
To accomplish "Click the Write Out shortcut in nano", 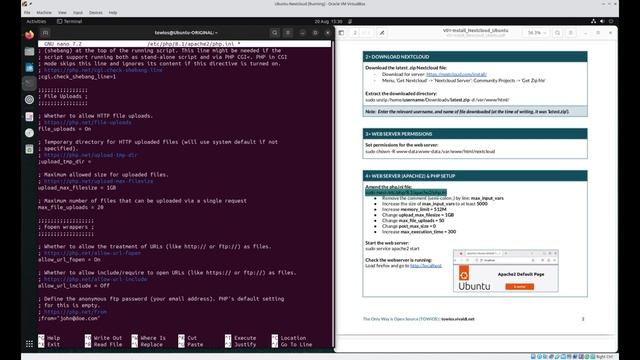I will pos(103,338).
